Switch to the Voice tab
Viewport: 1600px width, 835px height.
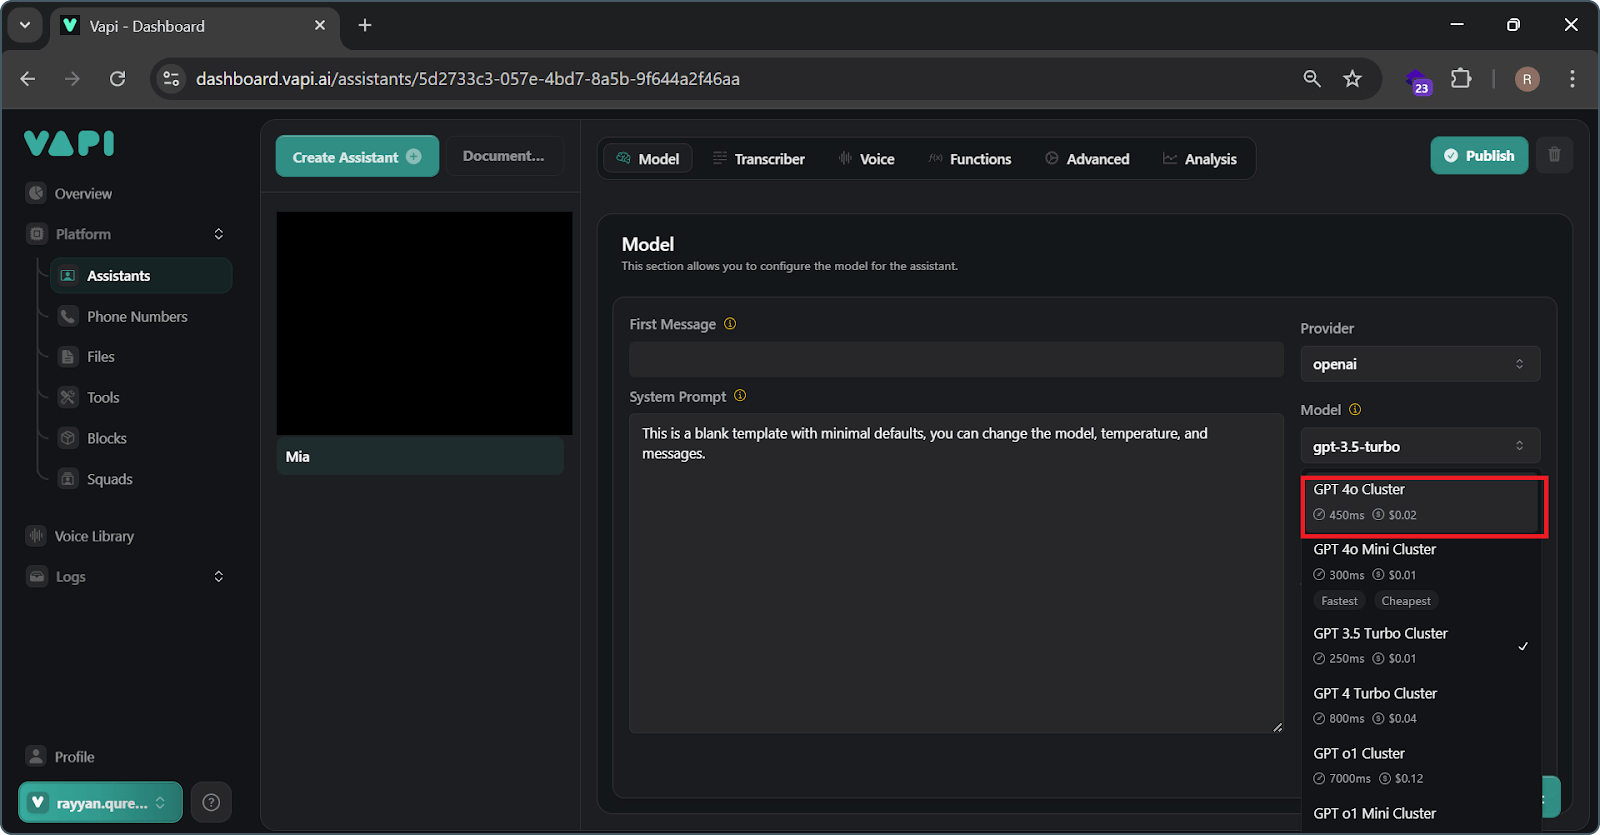pos(867,159)
